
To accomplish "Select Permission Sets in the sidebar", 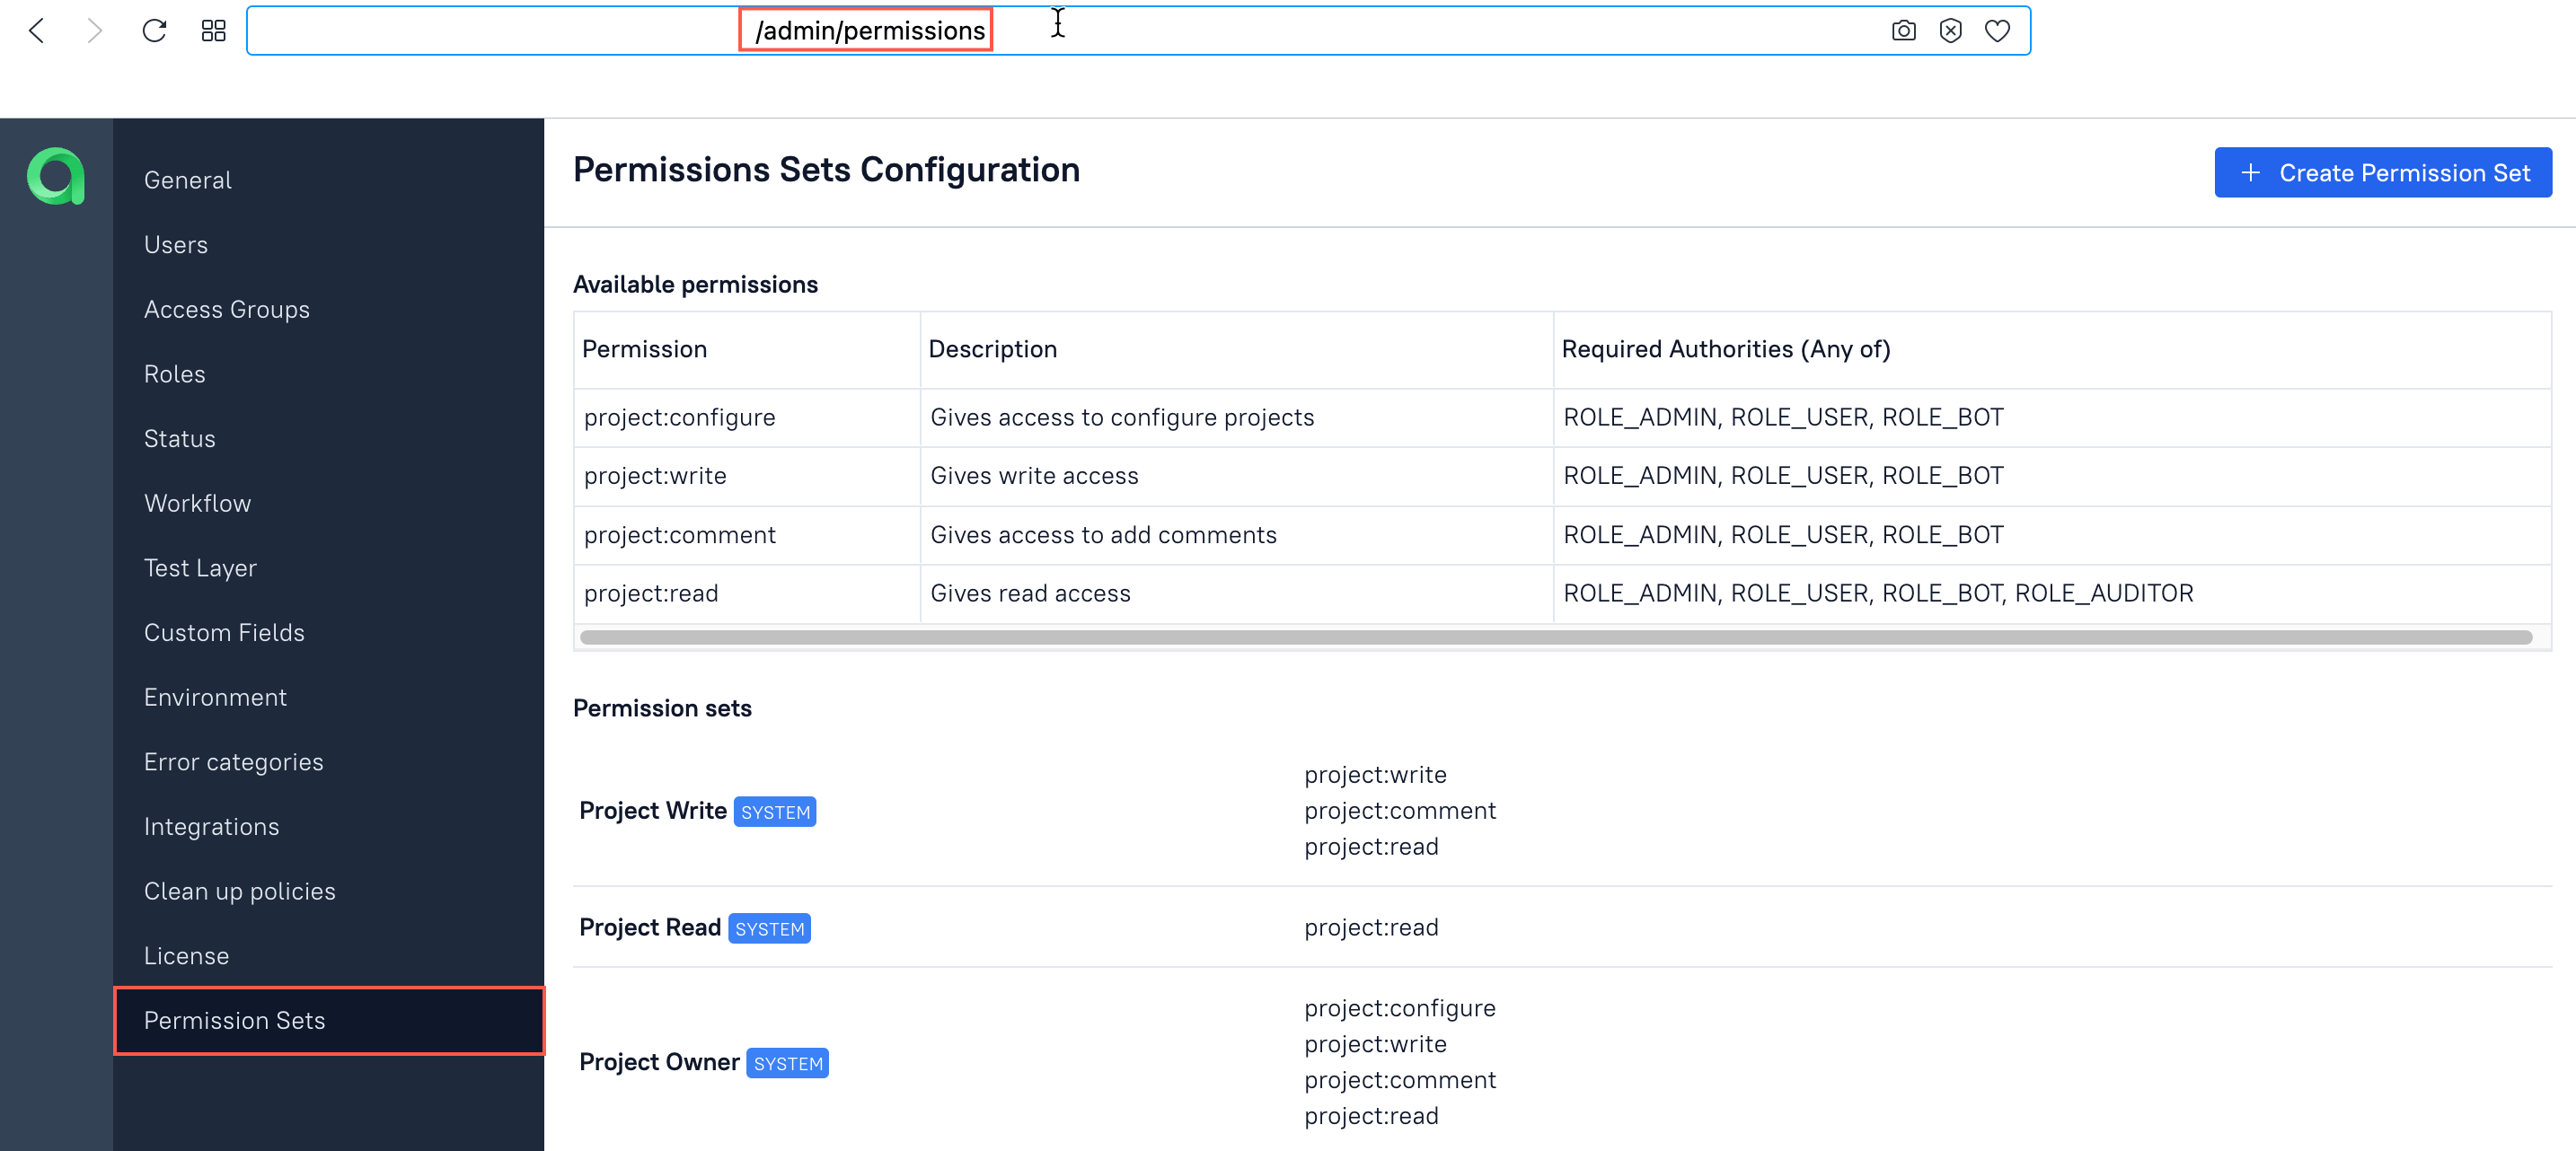I will [234, 1020].
